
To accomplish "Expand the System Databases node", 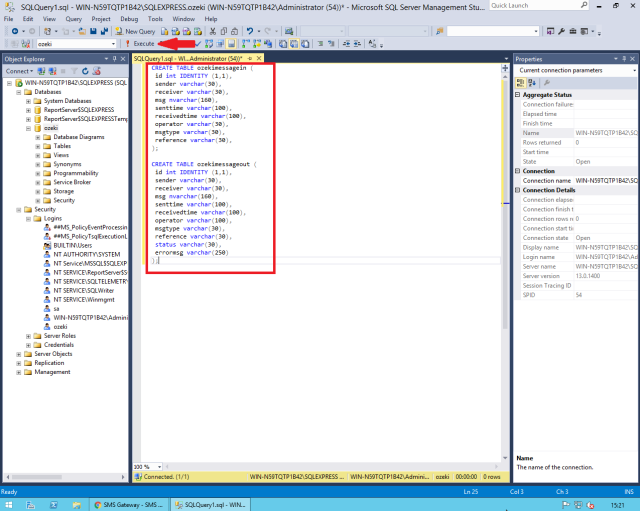I will click(x=28, y=101).
